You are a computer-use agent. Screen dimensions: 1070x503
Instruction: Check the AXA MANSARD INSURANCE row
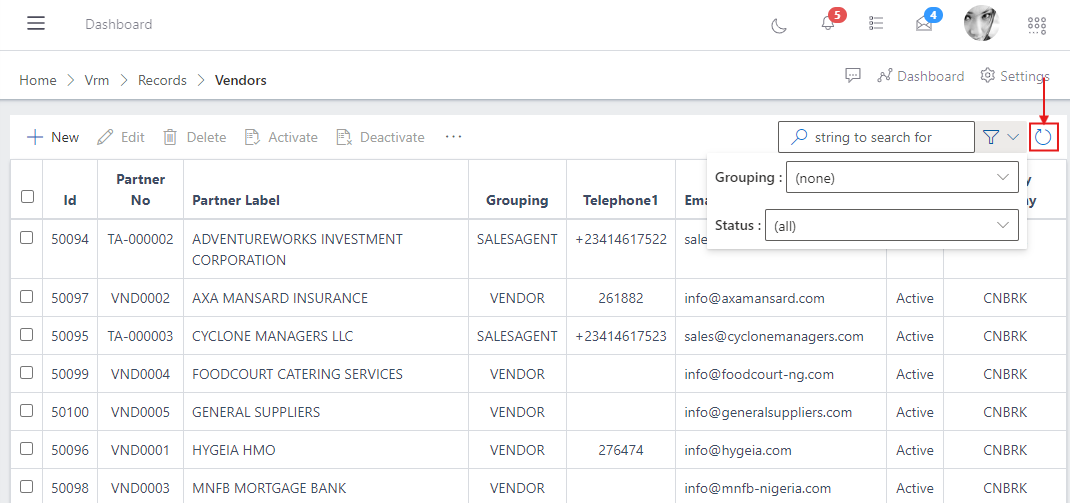[28, 297]
